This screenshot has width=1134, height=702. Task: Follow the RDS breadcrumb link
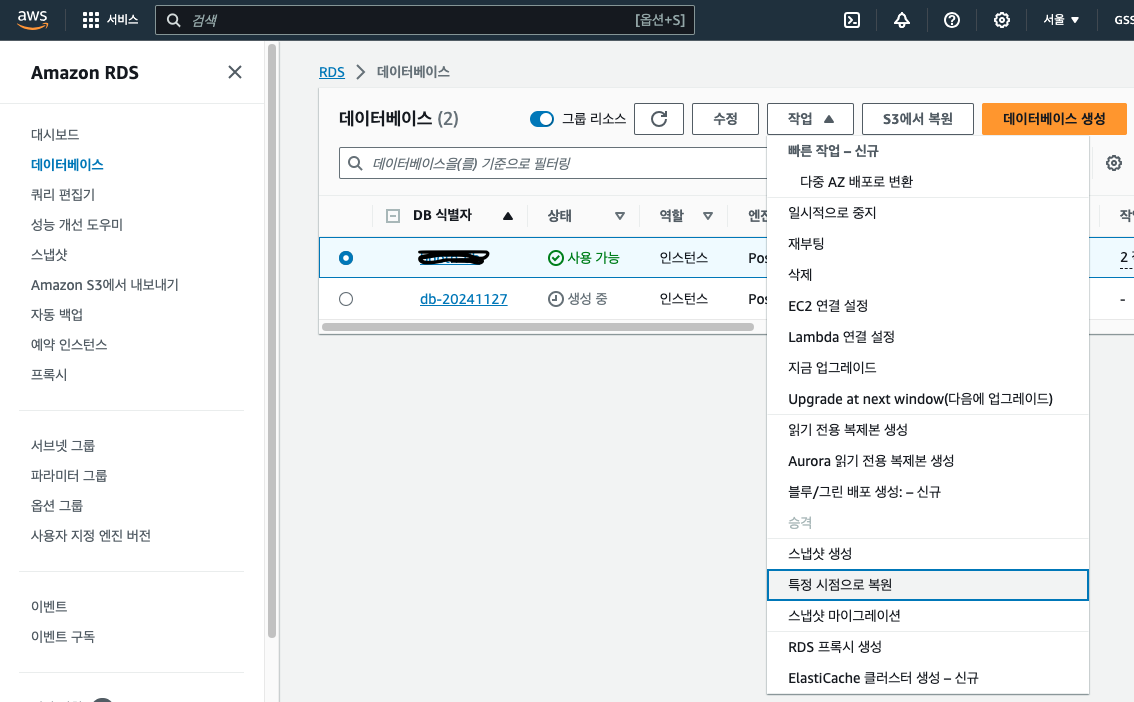click(332, 72)
